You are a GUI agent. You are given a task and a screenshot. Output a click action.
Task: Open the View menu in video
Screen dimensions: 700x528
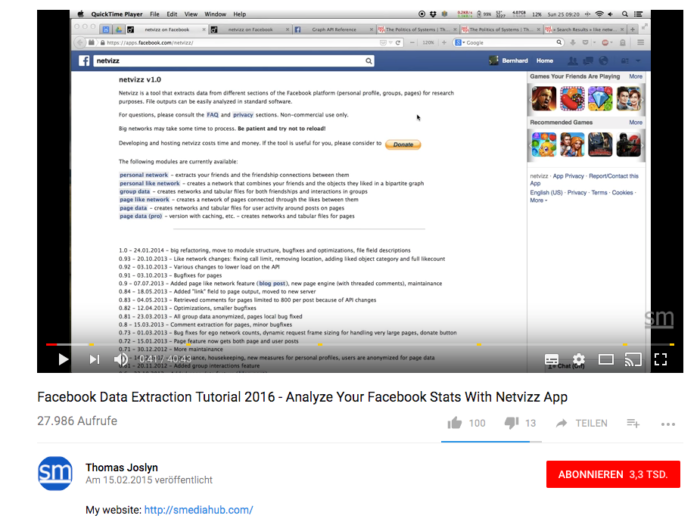(x=191, y=14)
